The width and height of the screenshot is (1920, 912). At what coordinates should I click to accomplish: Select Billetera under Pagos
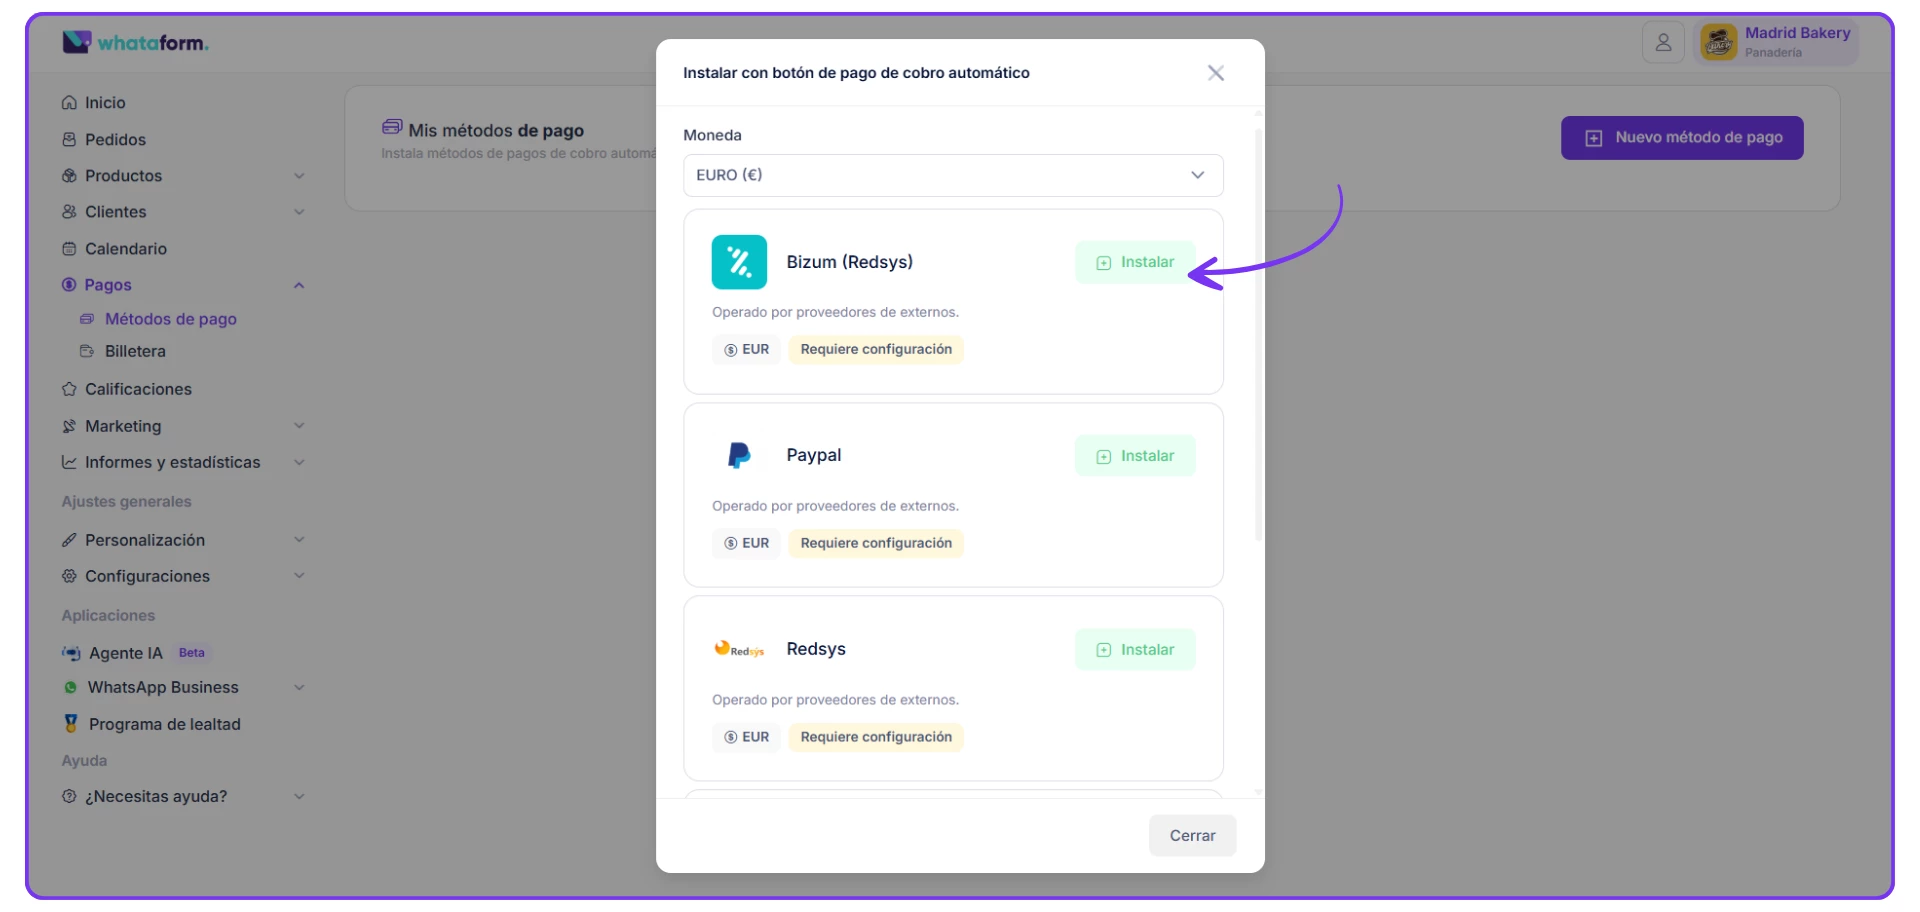coord(135,352)
